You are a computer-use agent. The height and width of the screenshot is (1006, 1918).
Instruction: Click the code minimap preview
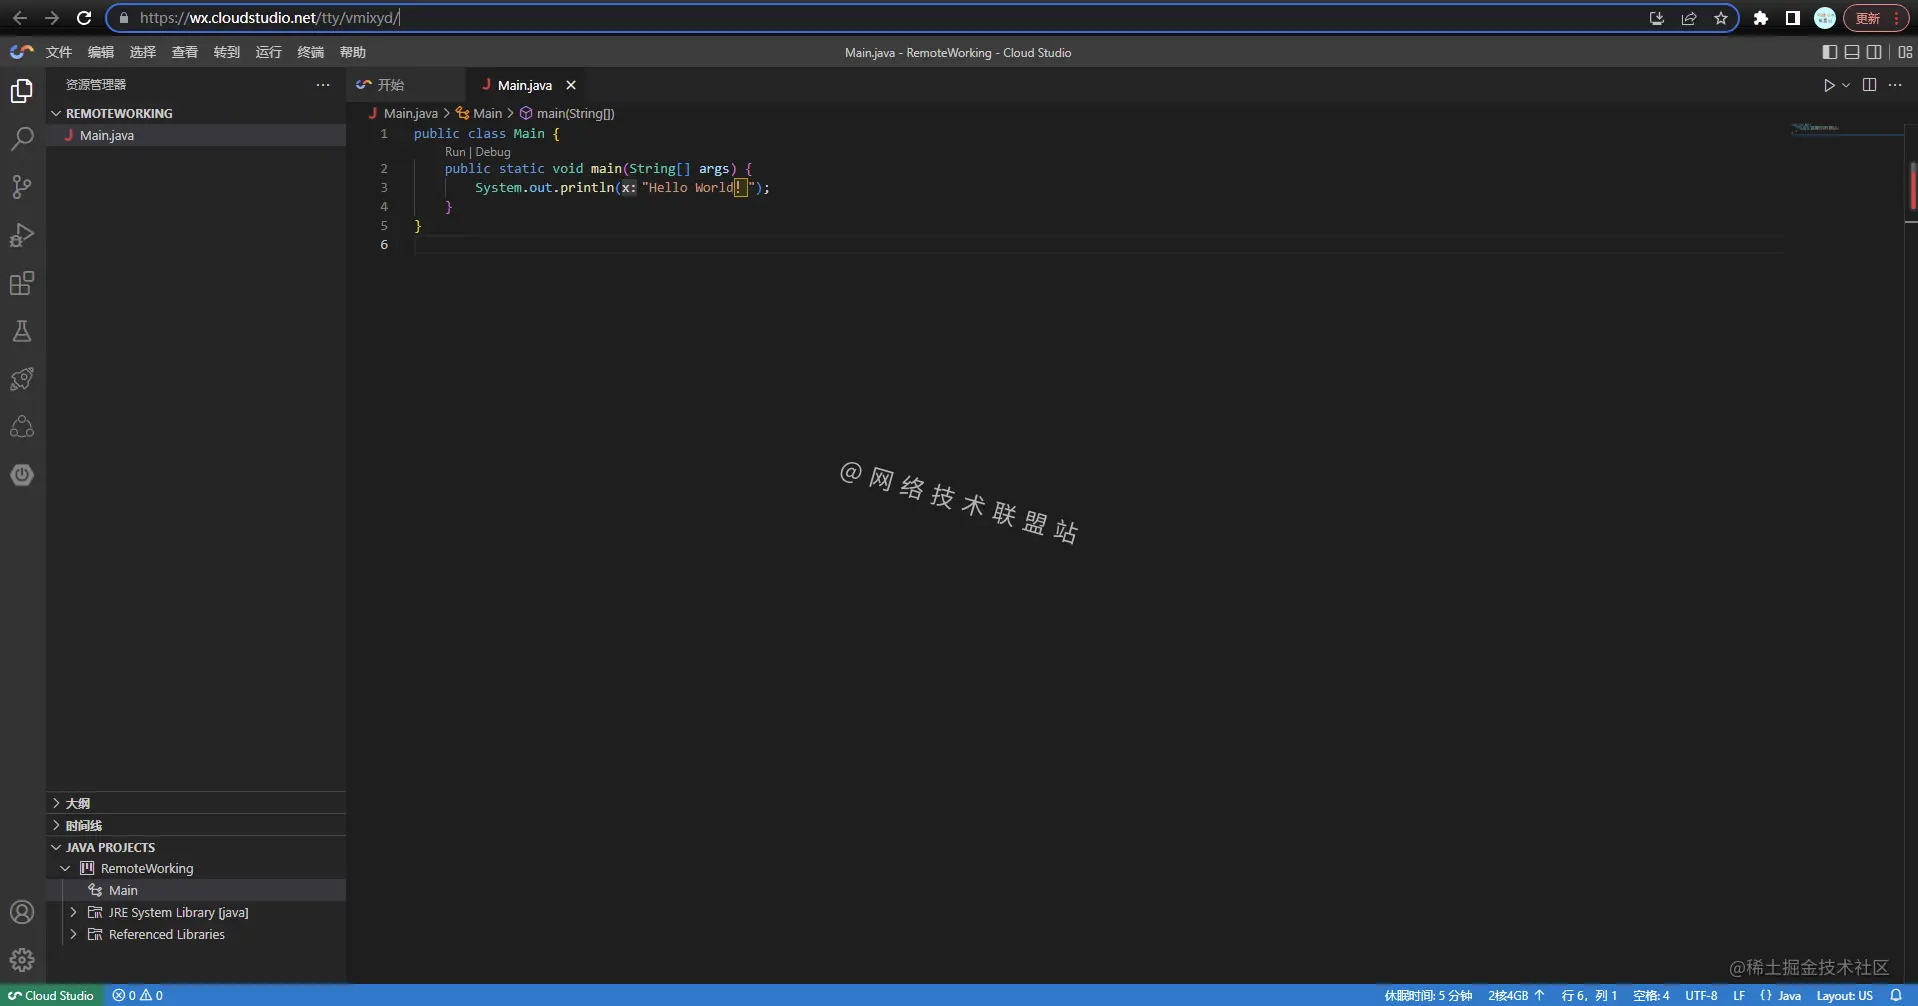tap(1816, 128)
